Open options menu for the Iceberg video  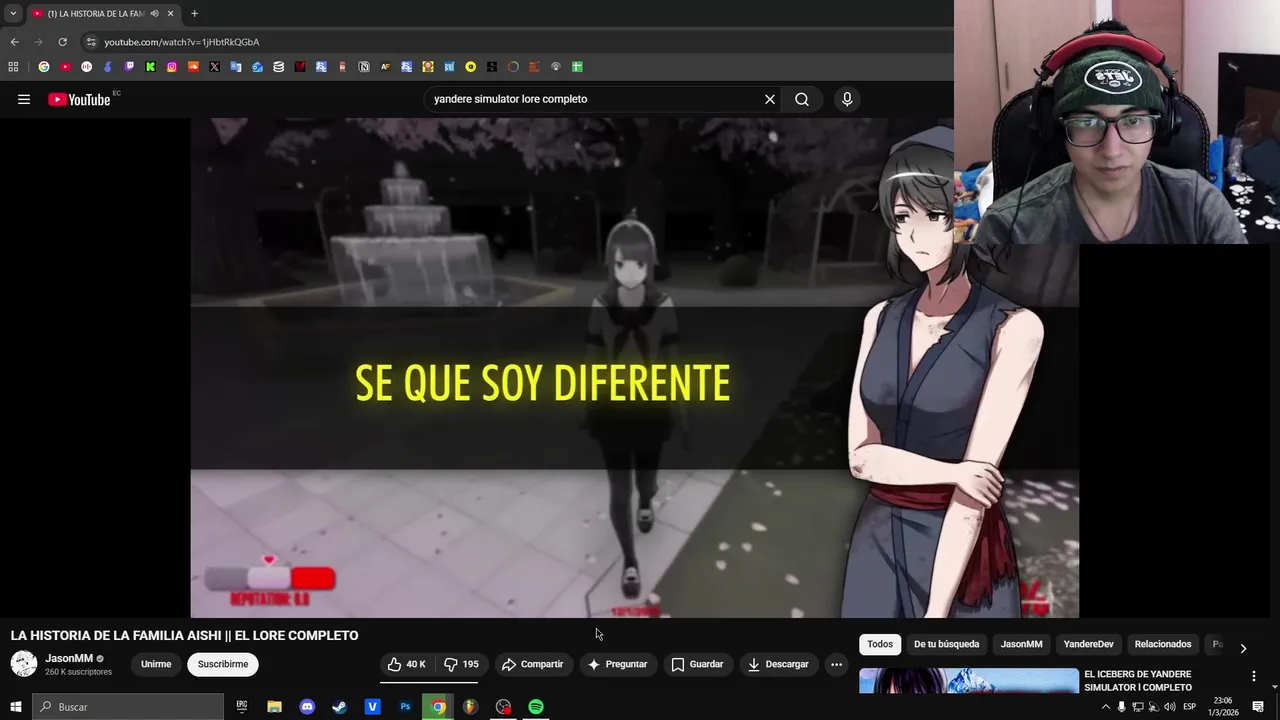pyautogui.click(x=1254, y=677)
